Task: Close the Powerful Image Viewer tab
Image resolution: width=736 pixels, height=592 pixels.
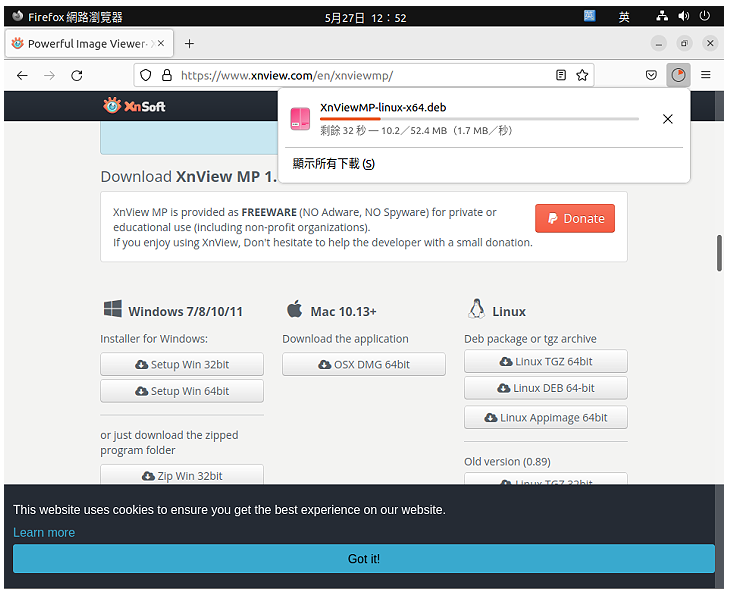Action: pyautogui.click(x=161, y=43)
